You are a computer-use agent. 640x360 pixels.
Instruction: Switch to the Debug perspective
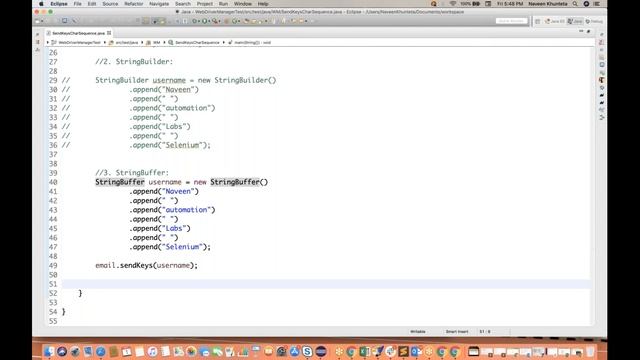coord(594,21)
